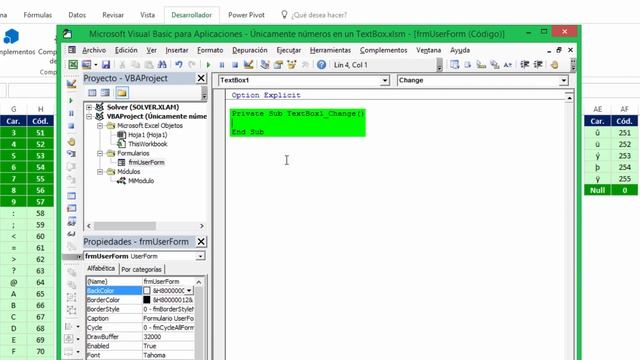Click the Run play icon in left toolbar

71,100
